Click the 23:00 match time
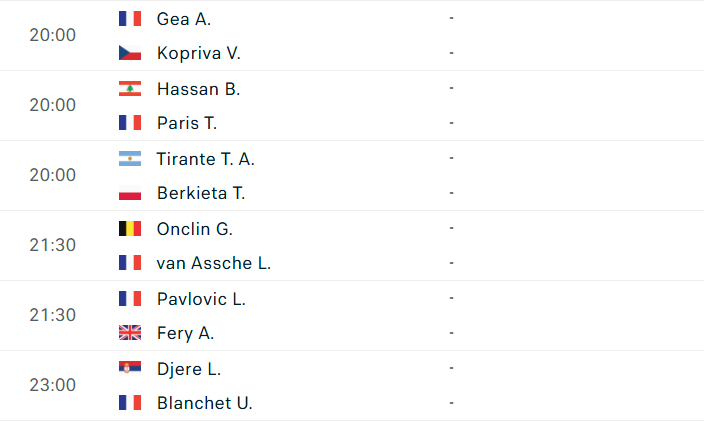 click(x=52, y=385)
